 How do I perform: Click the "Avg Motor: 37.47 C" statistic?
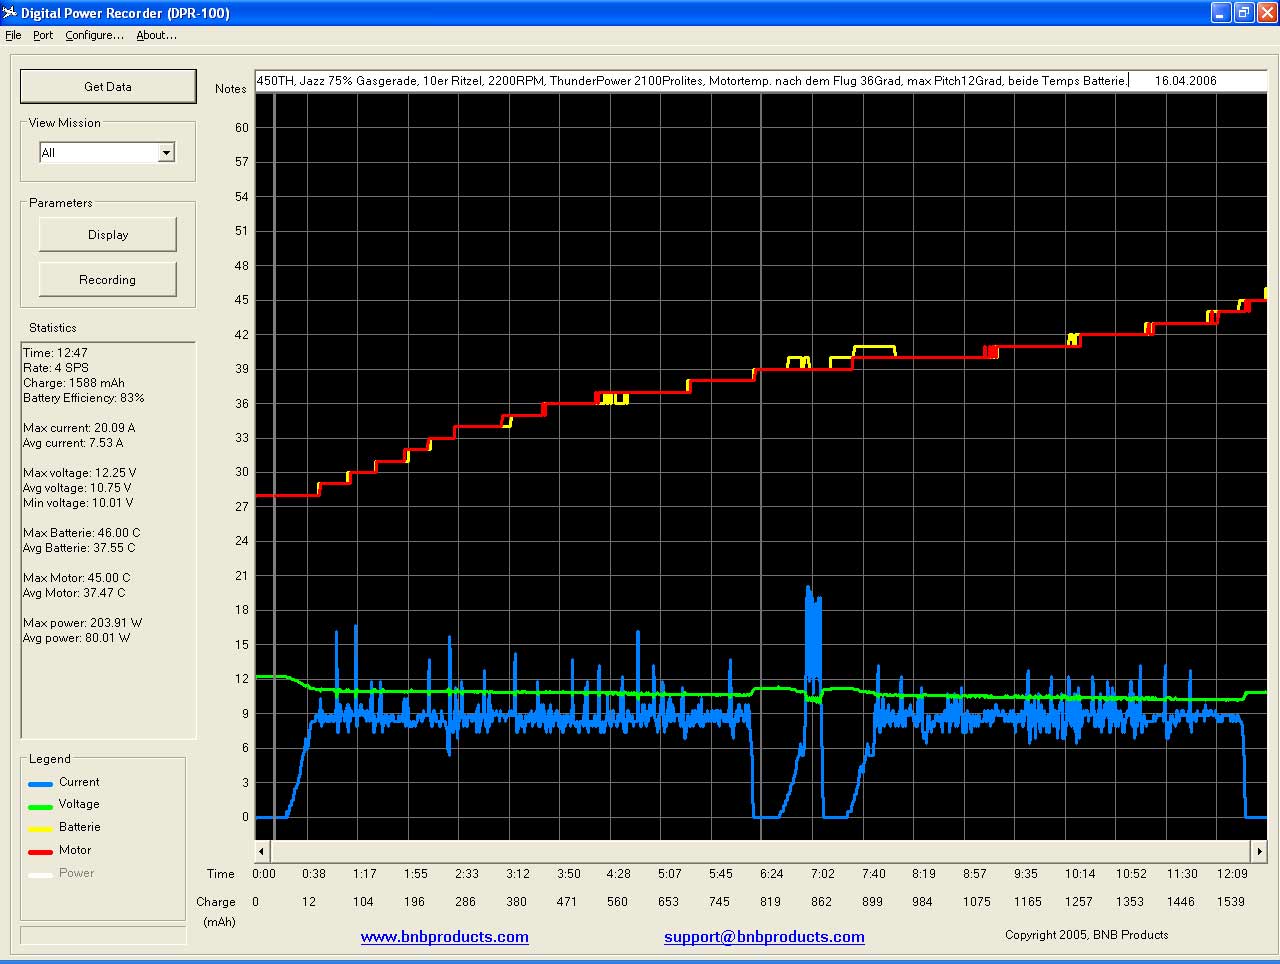point(75,593)
